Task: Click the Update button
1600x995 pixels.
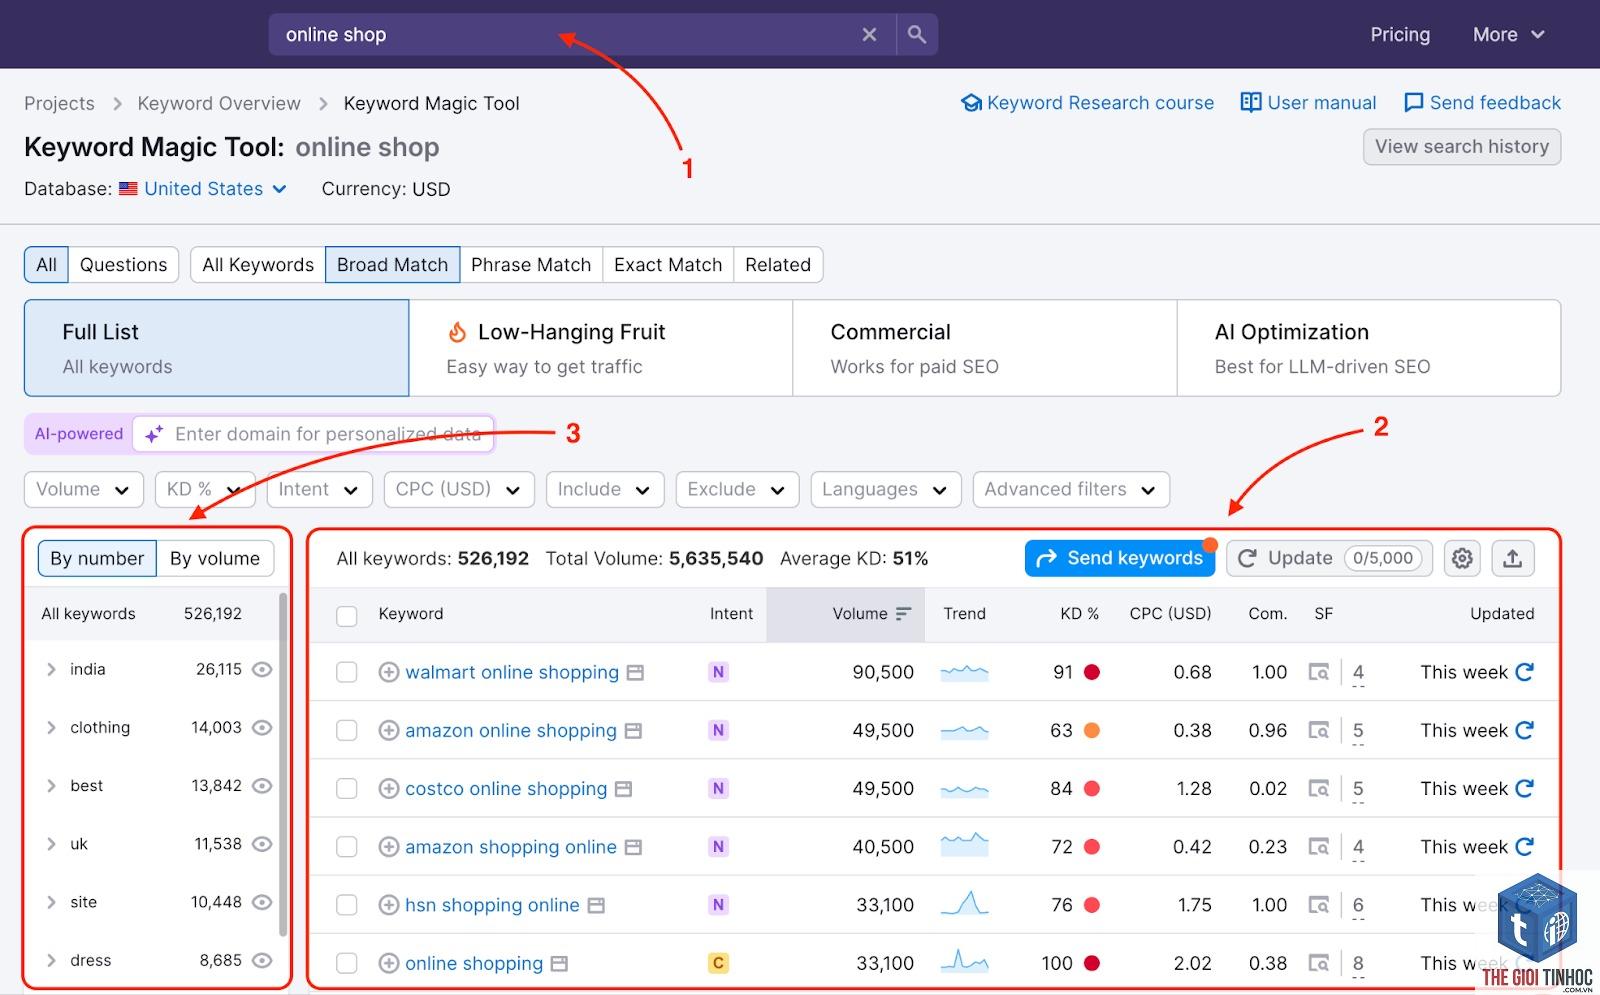Action: coord(1330,558)
